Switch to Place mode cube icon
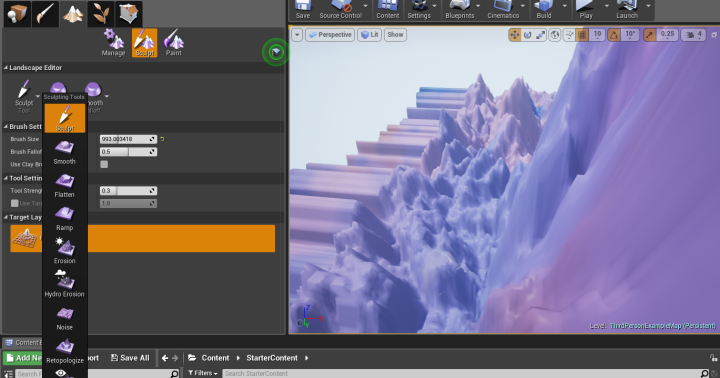This screenshot has height=378, width=720. point(17,13)
